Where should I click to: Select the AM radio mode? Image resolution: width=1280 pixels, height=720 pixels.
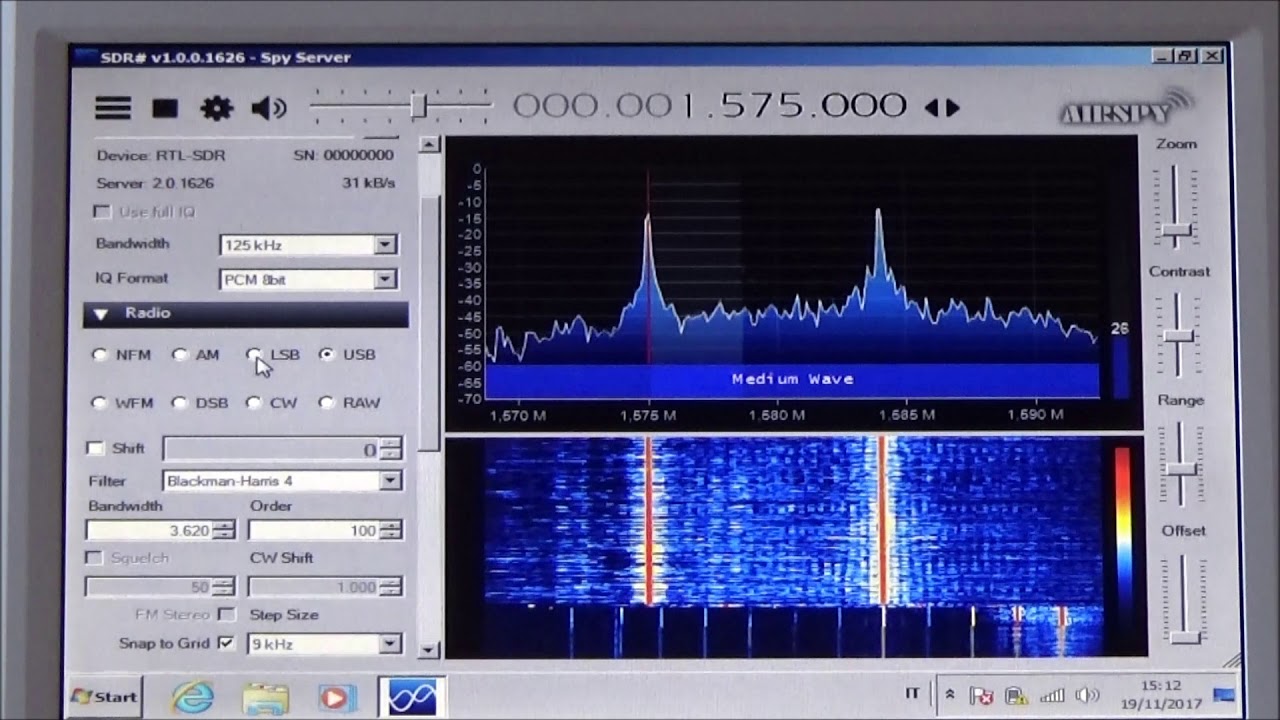click(180, 355)
